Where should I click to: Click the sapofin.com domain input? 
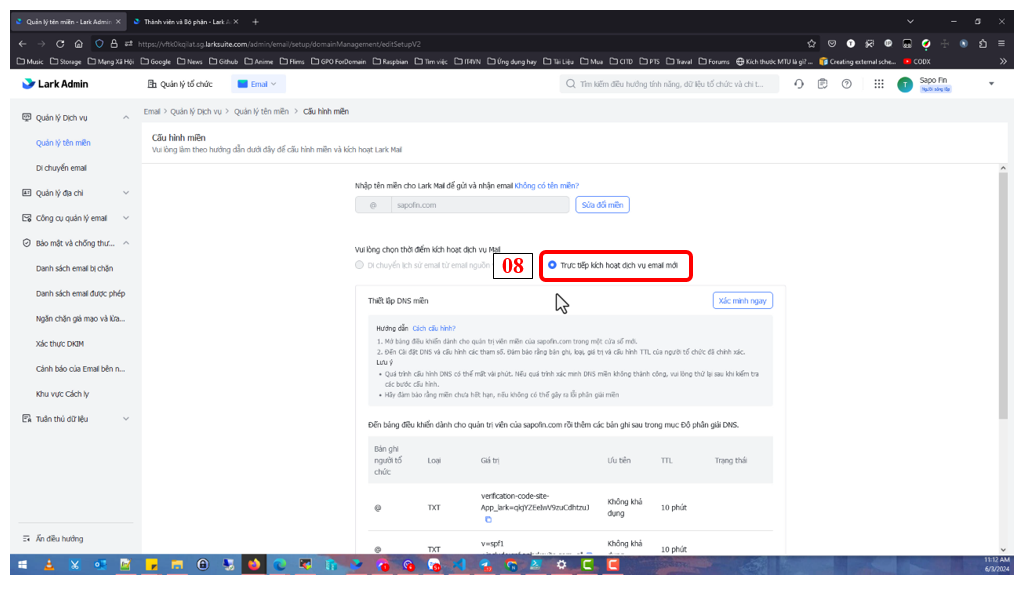click(x=480, y=205)
